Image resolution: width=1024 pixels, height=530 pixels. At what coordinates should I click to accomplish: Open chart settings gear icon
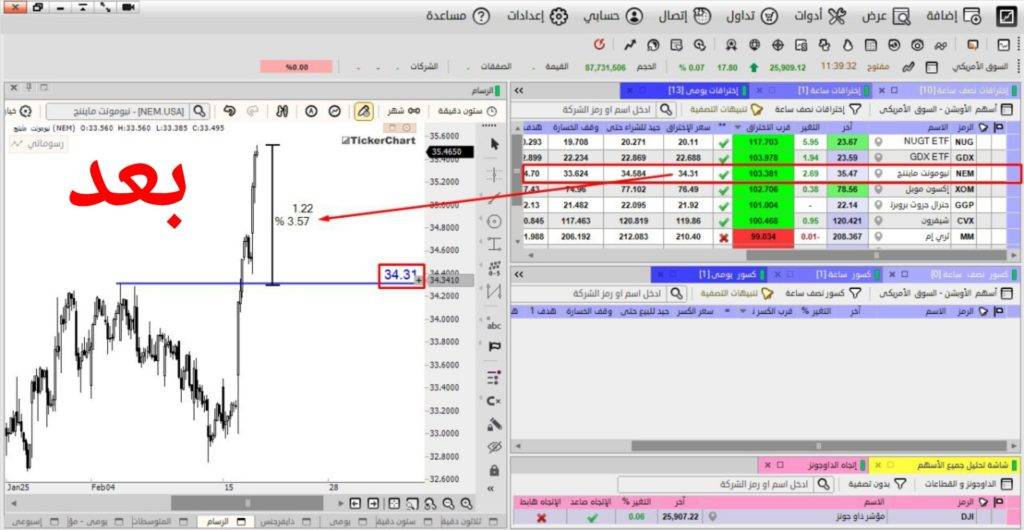tap(25, 111)
